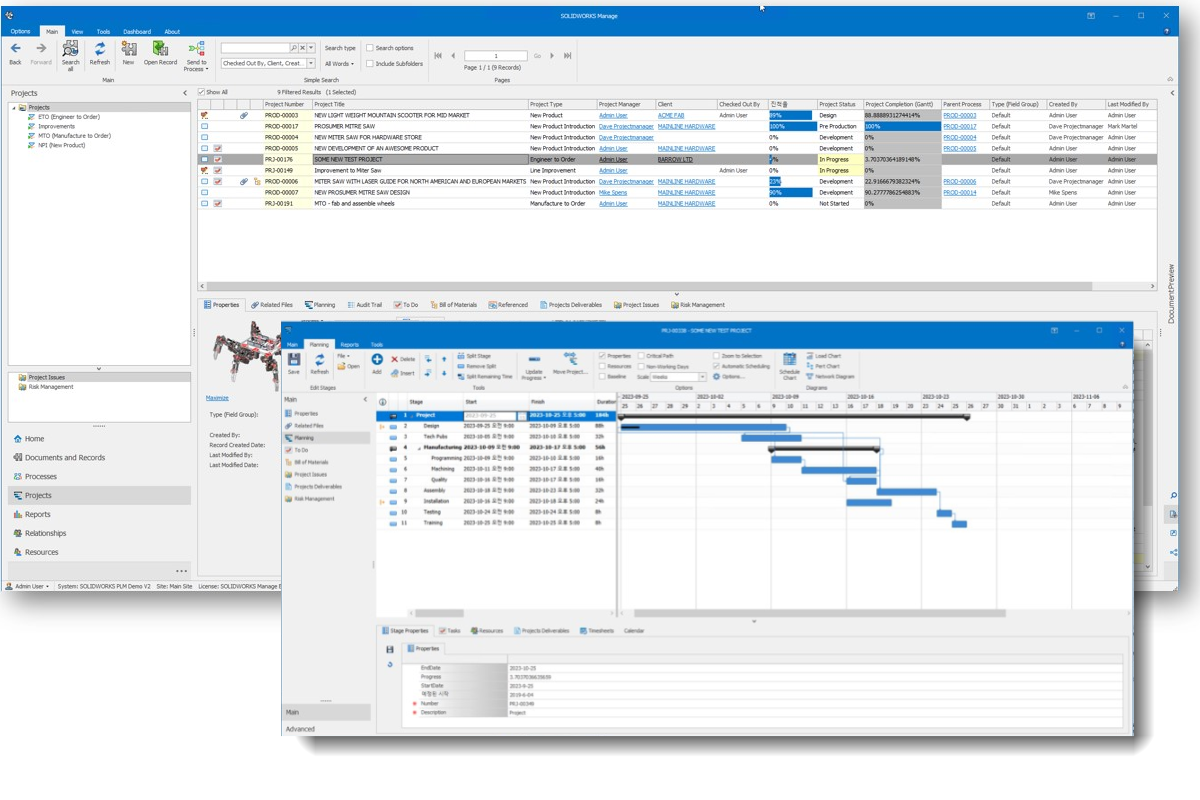The width and height of the screenshot is (1200, 800).
Task: Open the PROD-00017 parent process link
Action: click(x=960, y=126)
